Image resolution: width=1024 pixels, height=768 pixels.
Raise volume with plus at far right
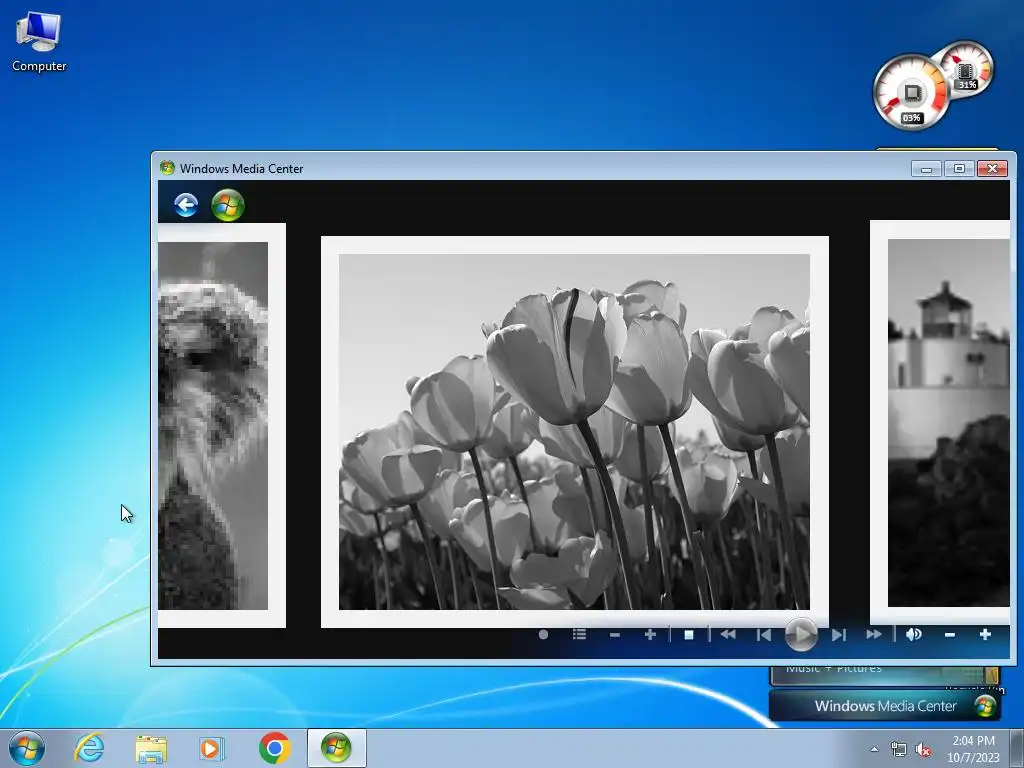pos(985,634)
